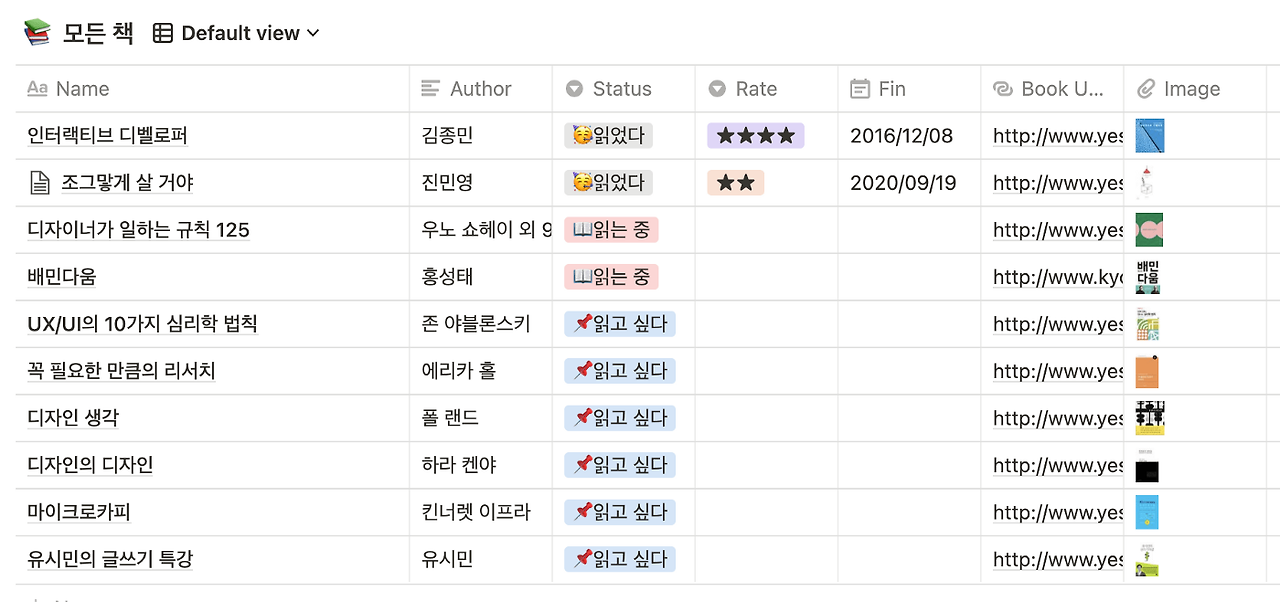Click page icon beside 조그맣게 살 거야
The width and height of the screenshot is (1280, 602).
coord(39,183)
